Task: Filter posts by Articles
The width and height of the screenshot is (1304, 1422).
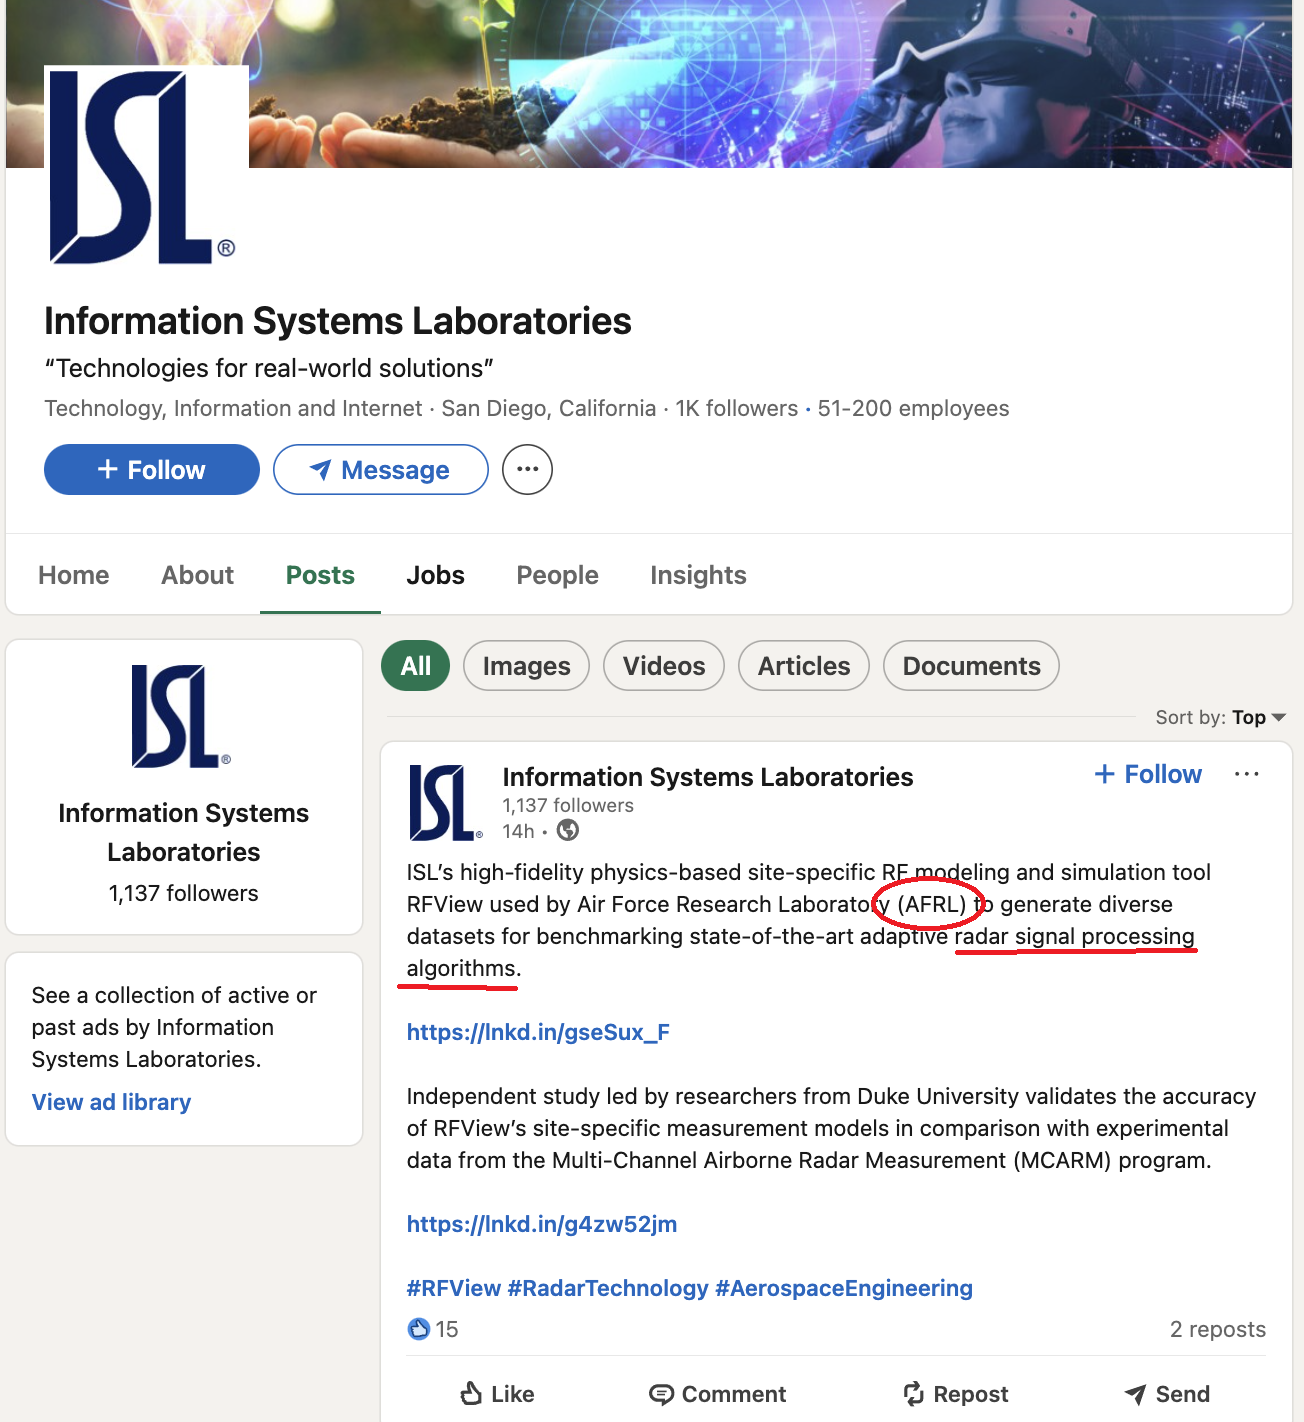Action: coord(804,666)
